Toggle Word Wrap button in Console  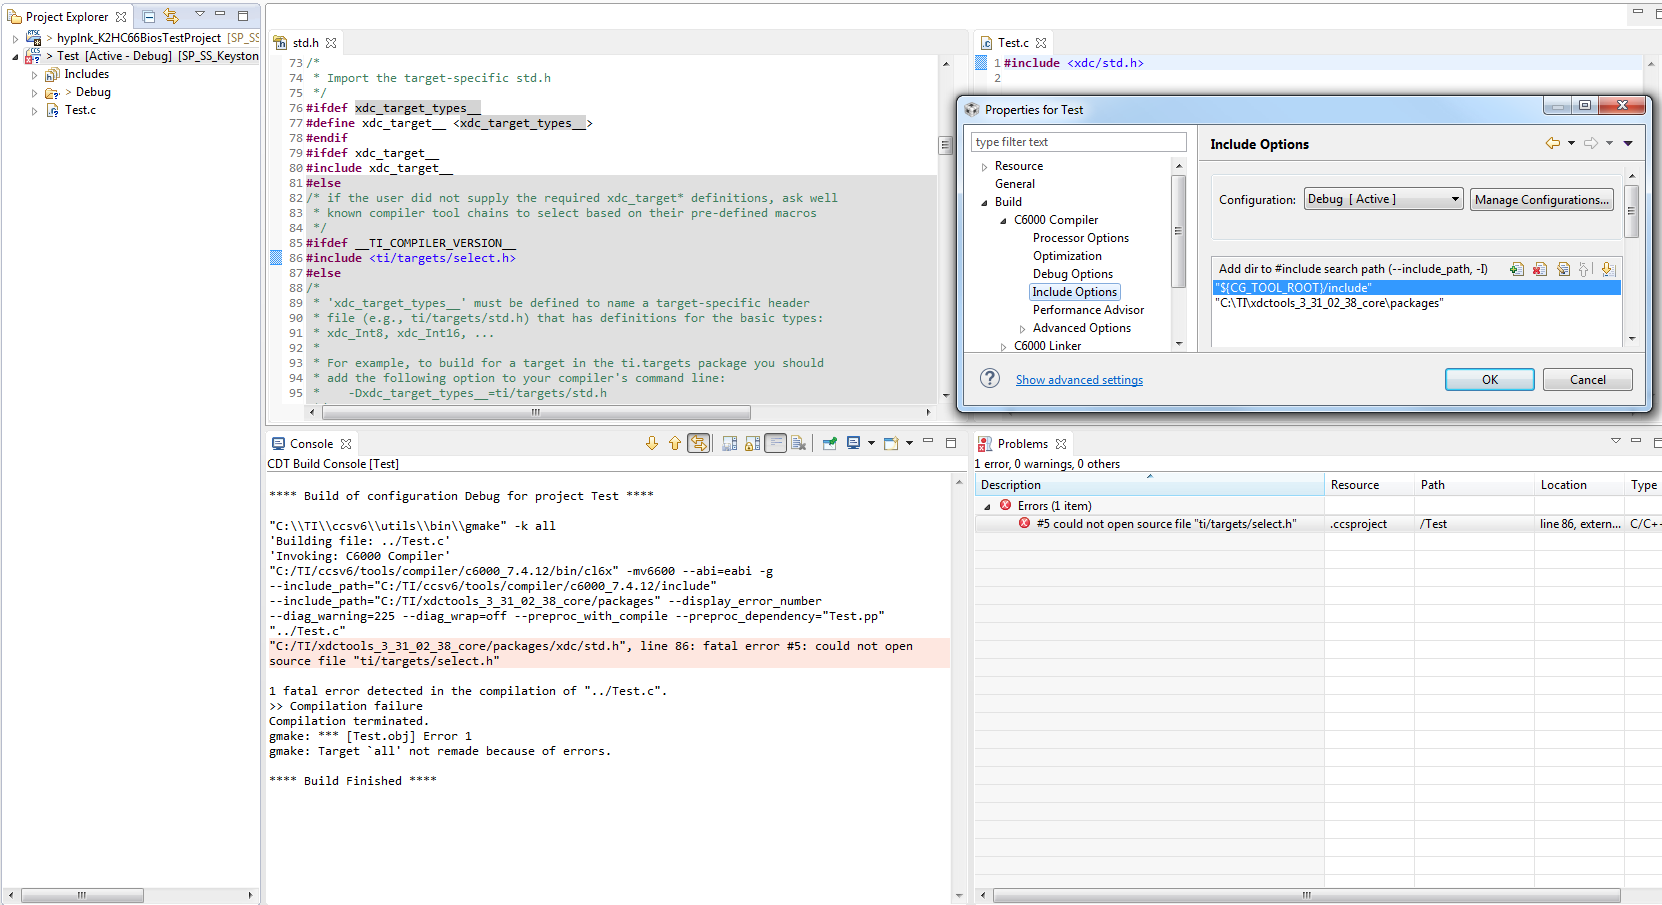775,444
